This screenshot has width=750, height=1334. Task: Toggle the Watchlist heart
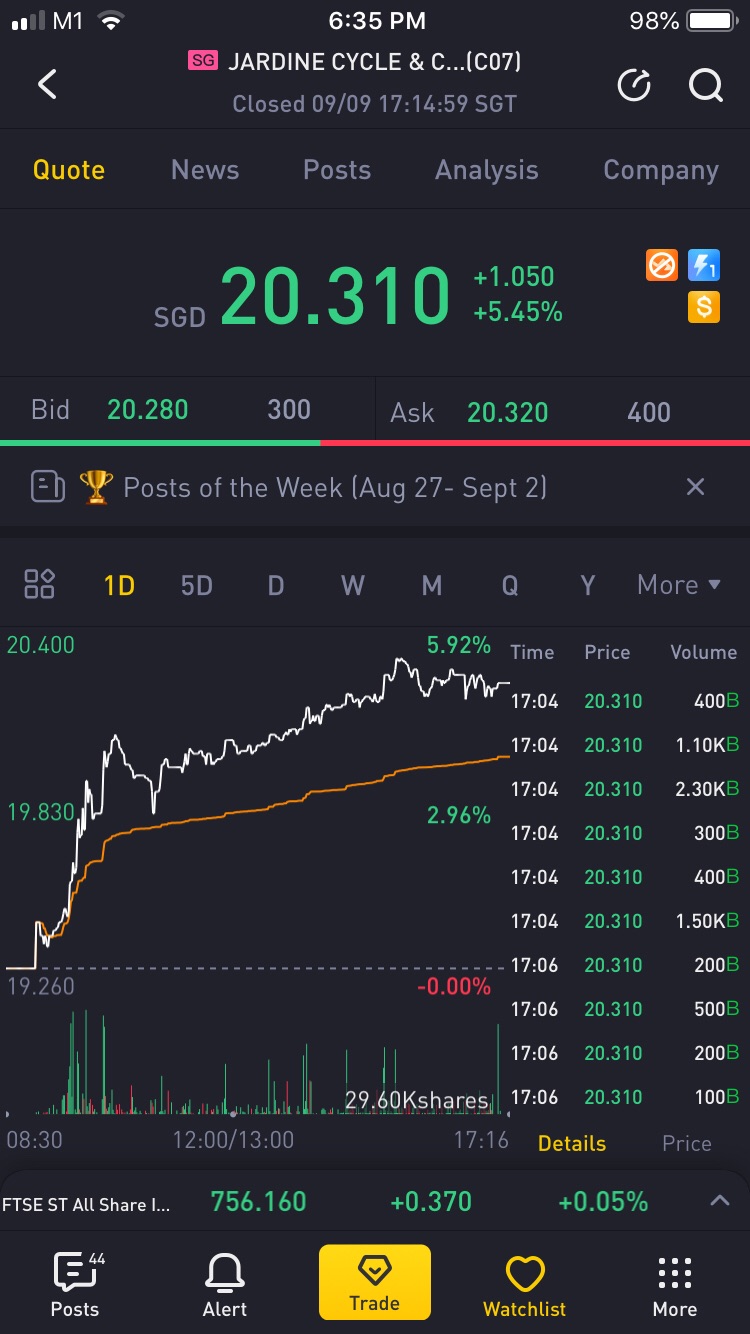pos(524,1285)
